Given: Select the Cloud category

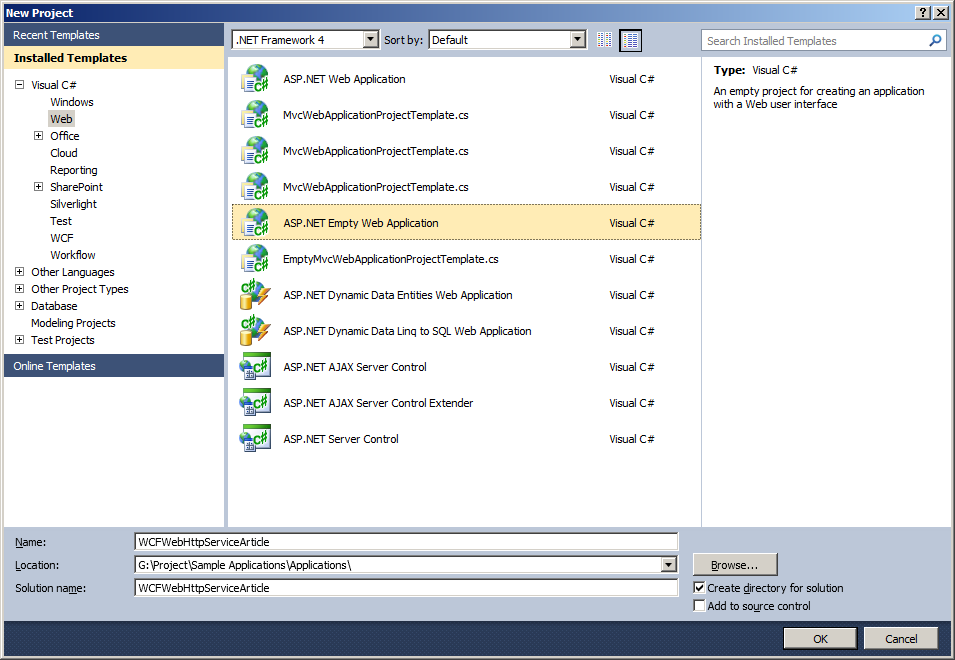Looking at the screenshot, I should [64, 153].
